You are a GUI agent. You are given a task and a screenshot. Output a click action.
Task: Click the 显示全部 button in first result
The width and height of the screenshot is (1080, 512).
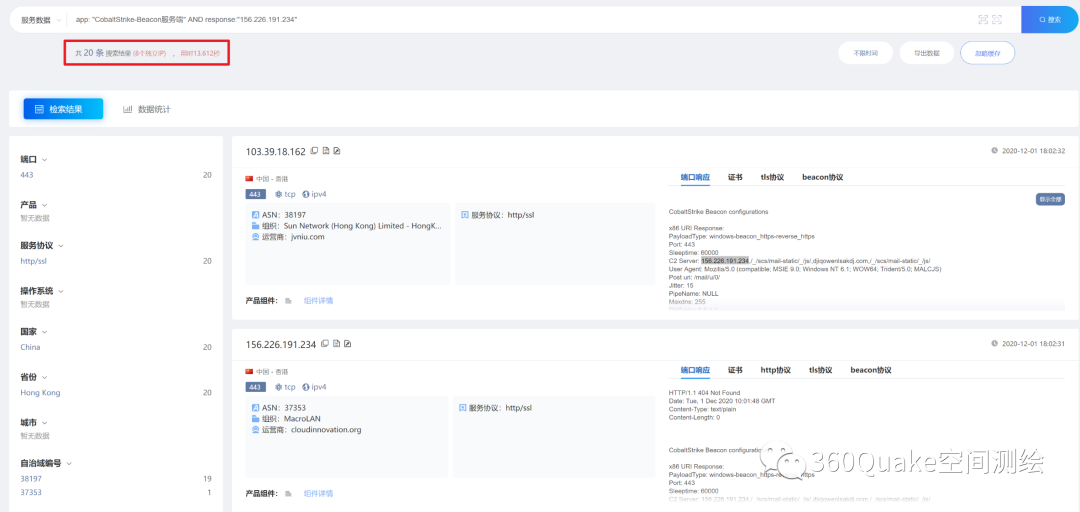coord(1050,199)
